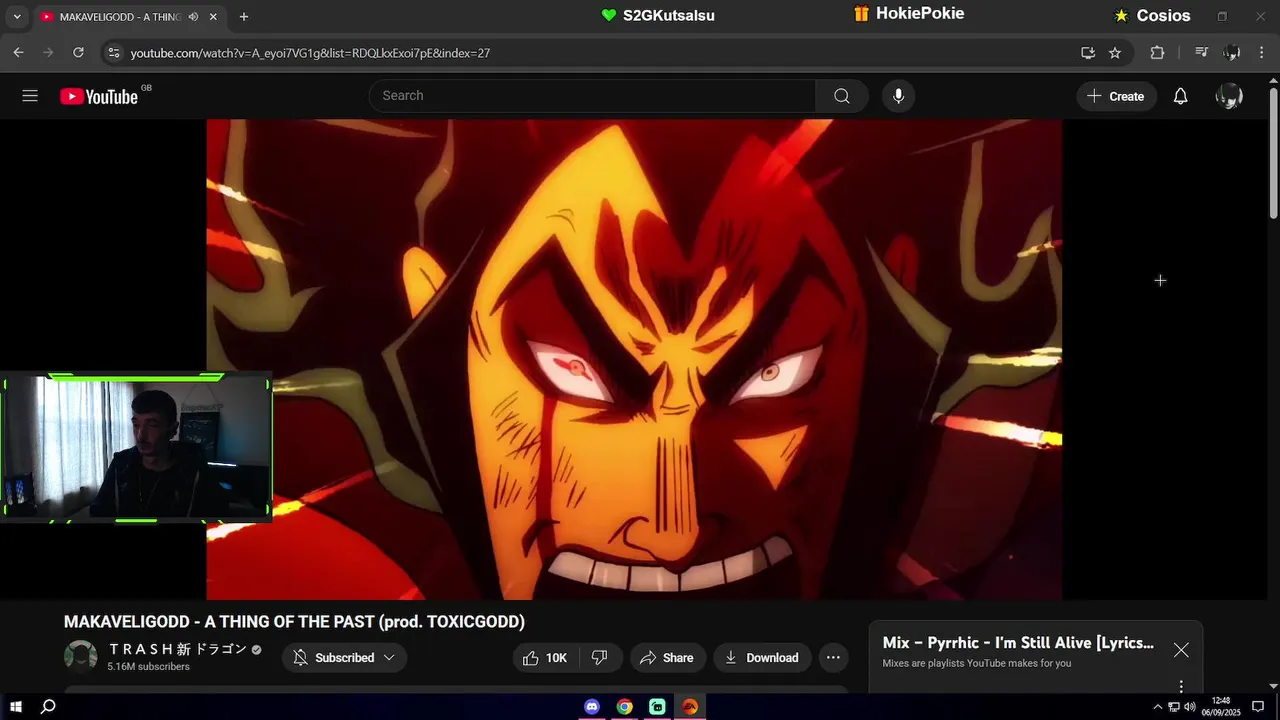This screenshot has height=720, width=1280.
Task: Close the MAKAVELIGODD tab
Action: (213, 17)
